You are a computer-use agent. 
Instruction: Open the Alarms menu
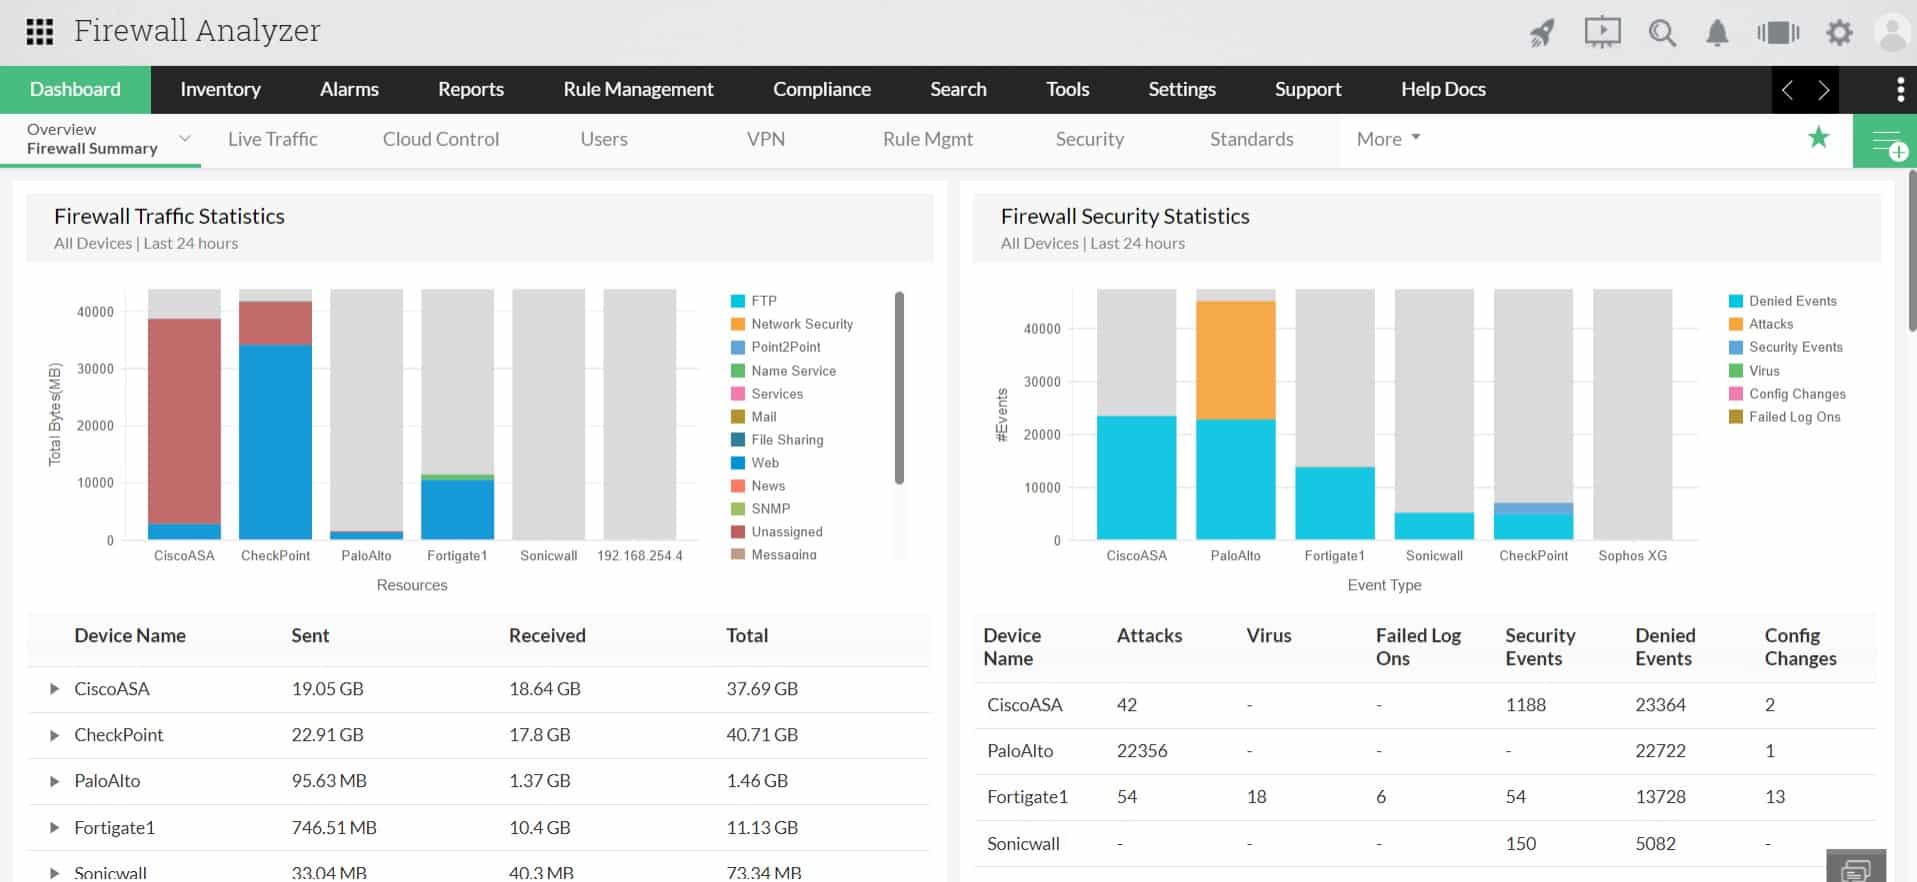tap(349, 89)
